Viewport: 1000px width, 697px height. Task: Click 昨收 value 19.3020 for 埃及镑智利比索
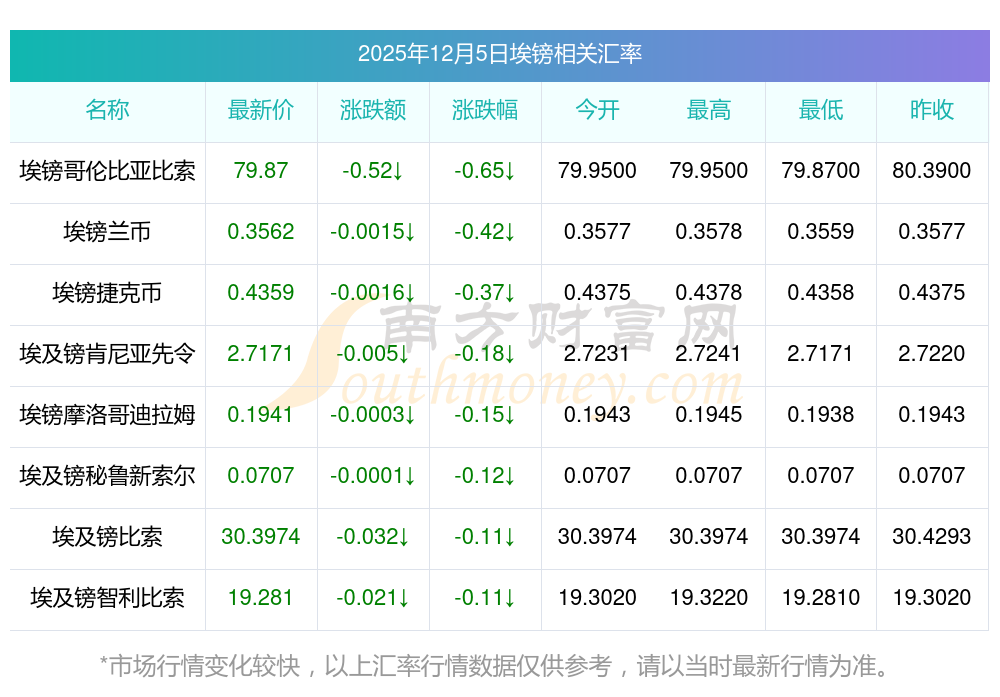(932, 598)
